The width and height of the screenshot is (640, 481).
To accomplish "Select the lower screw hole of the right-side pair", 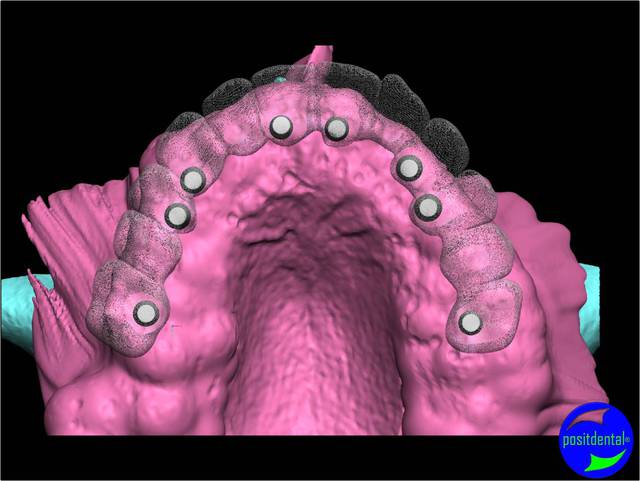I will [427, 207].
